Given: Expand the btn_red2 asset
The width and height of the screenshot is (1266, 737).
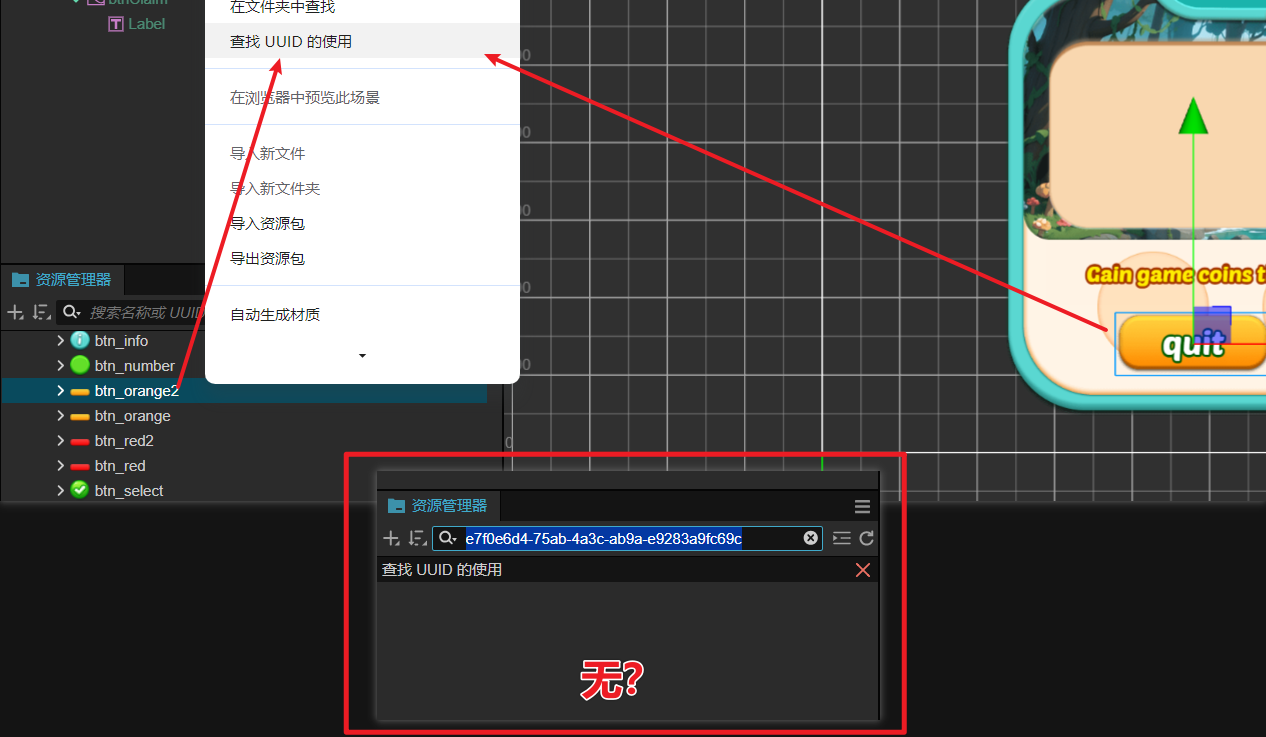Looking at the screenshot, I should [60, 441].
